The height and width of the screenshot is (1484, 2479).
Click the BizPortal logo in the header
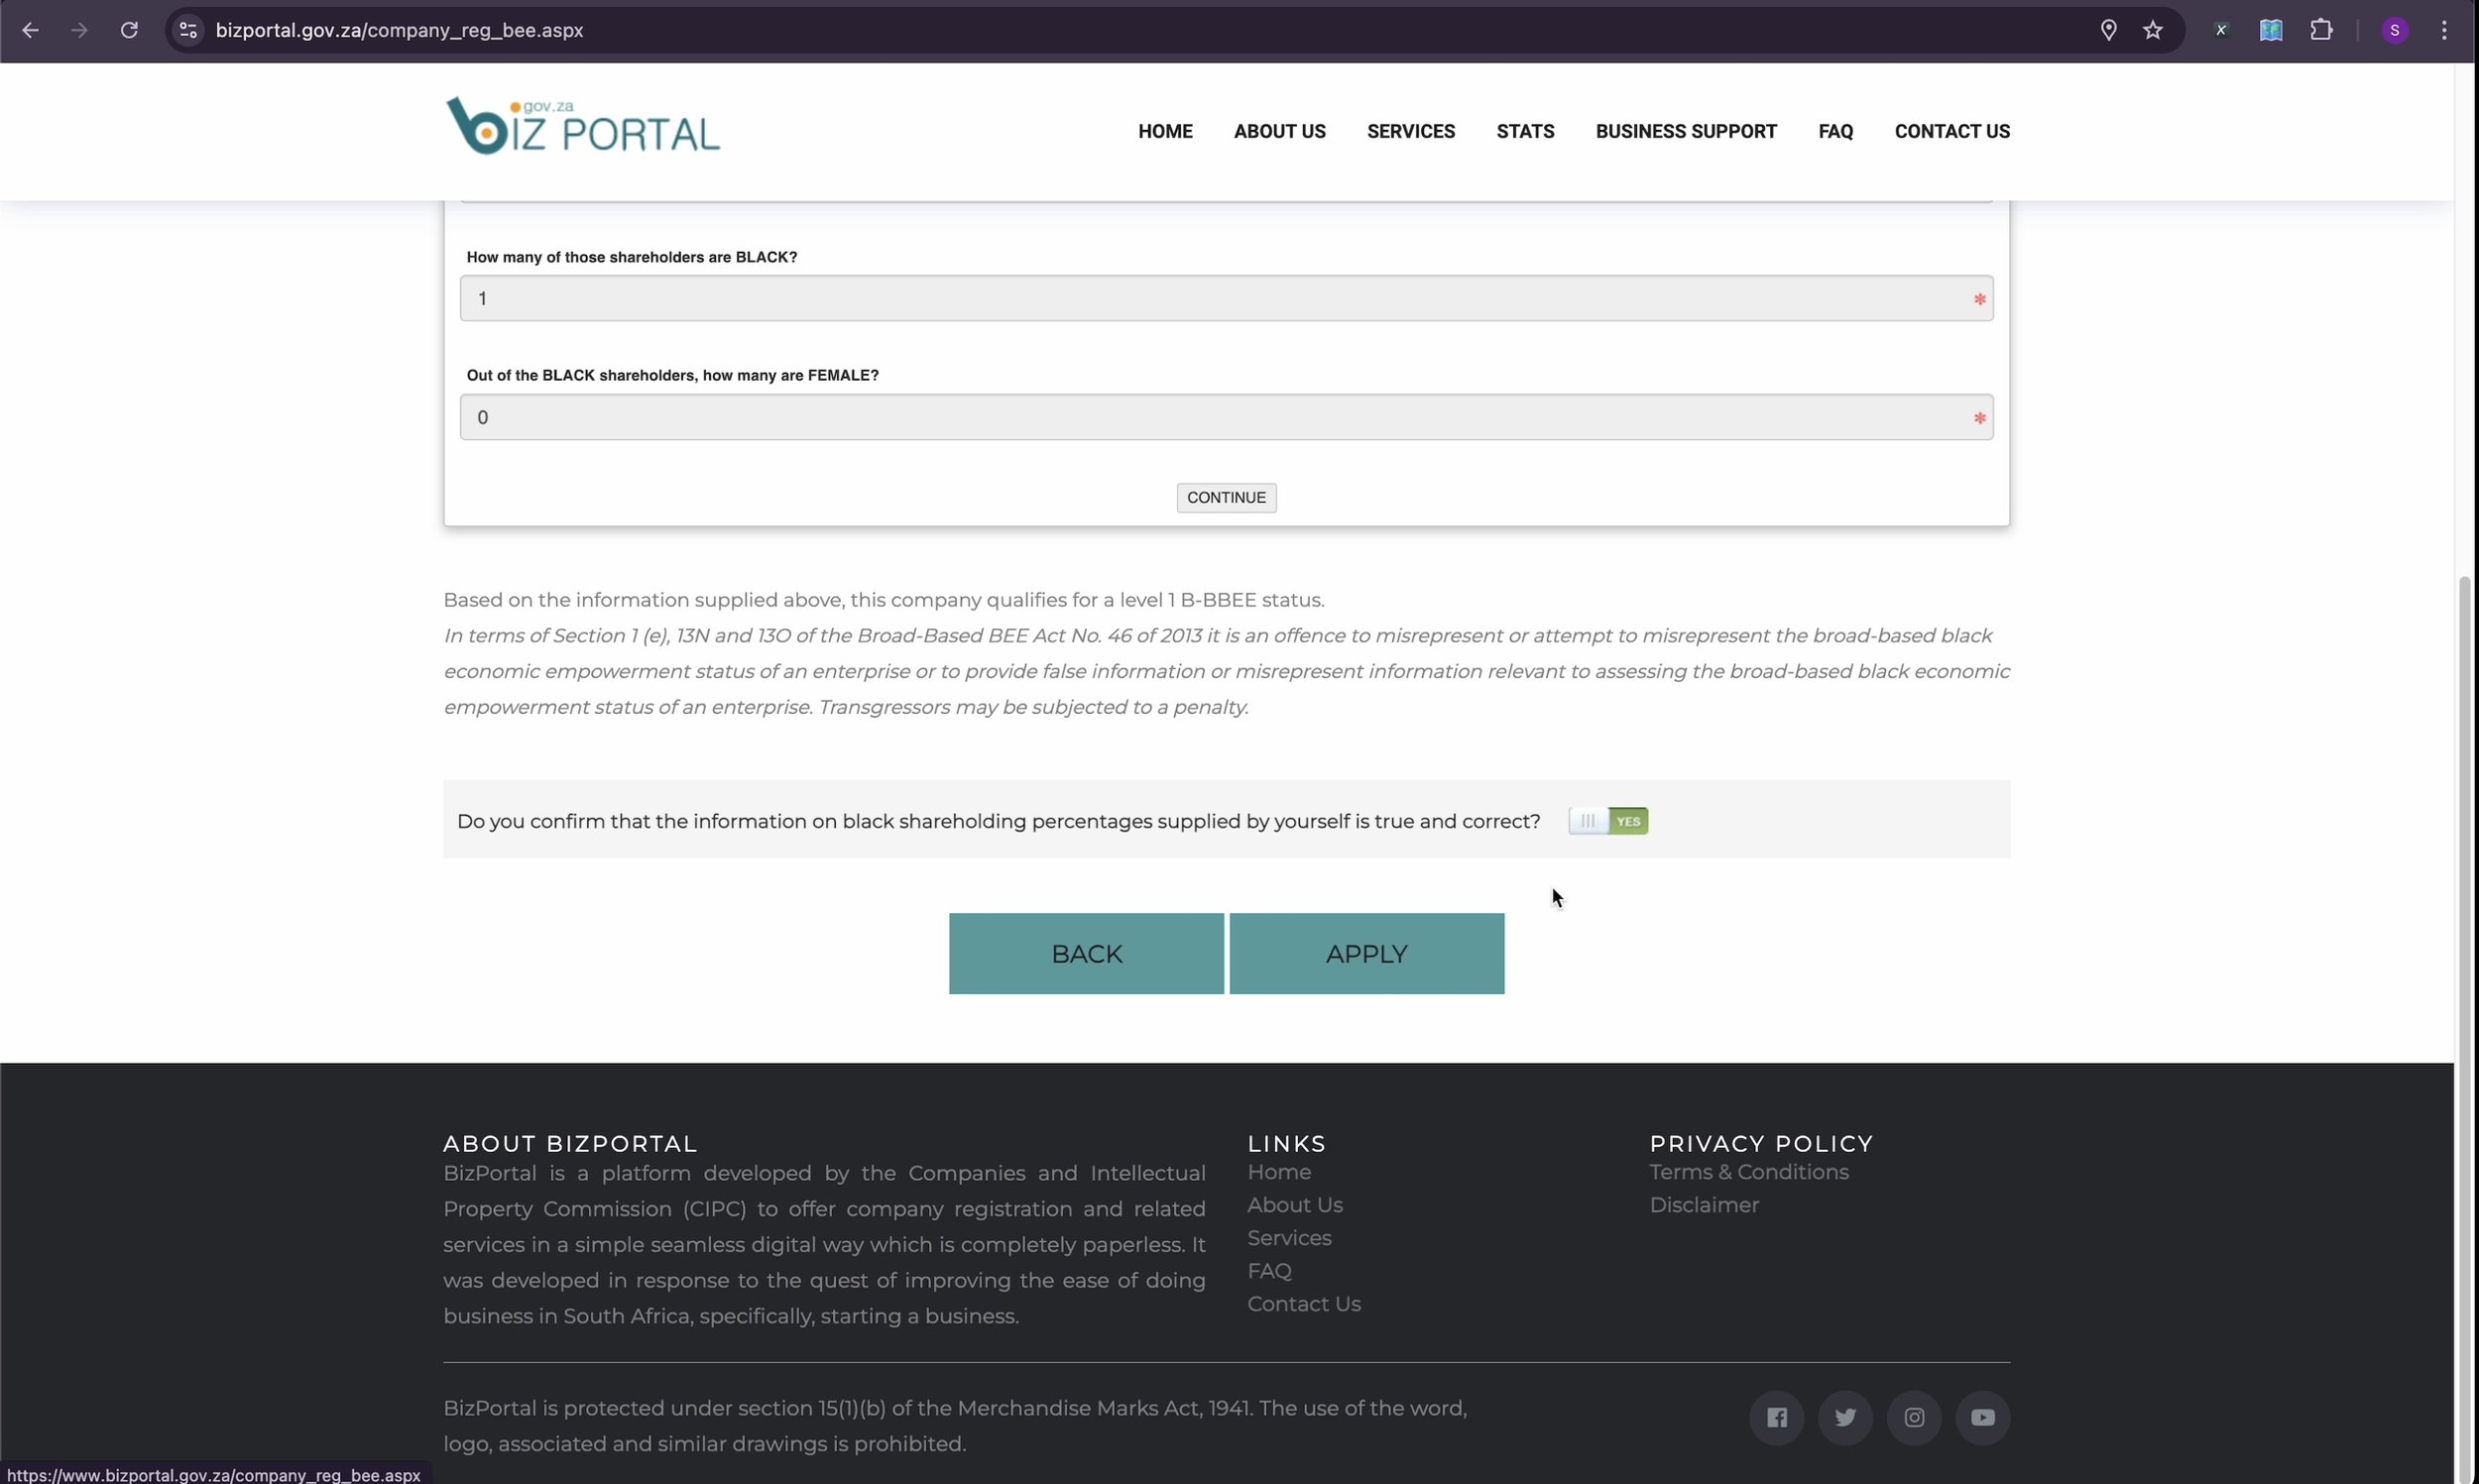[x=582, y=127]
